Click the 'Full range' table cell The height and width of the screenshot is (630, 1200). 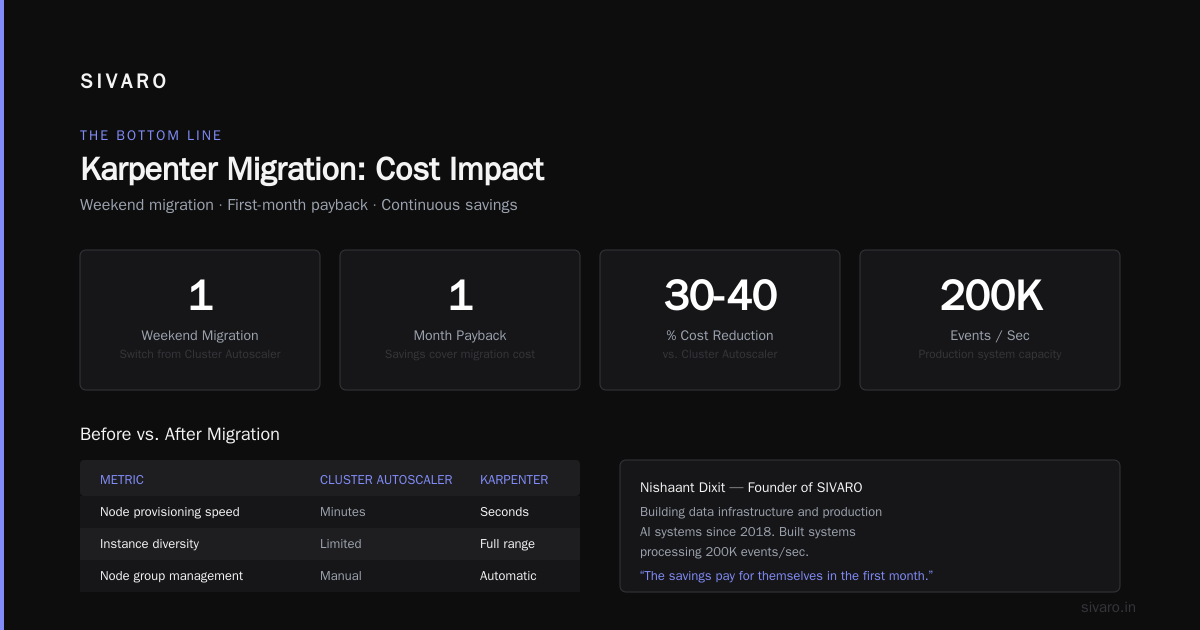507,544
